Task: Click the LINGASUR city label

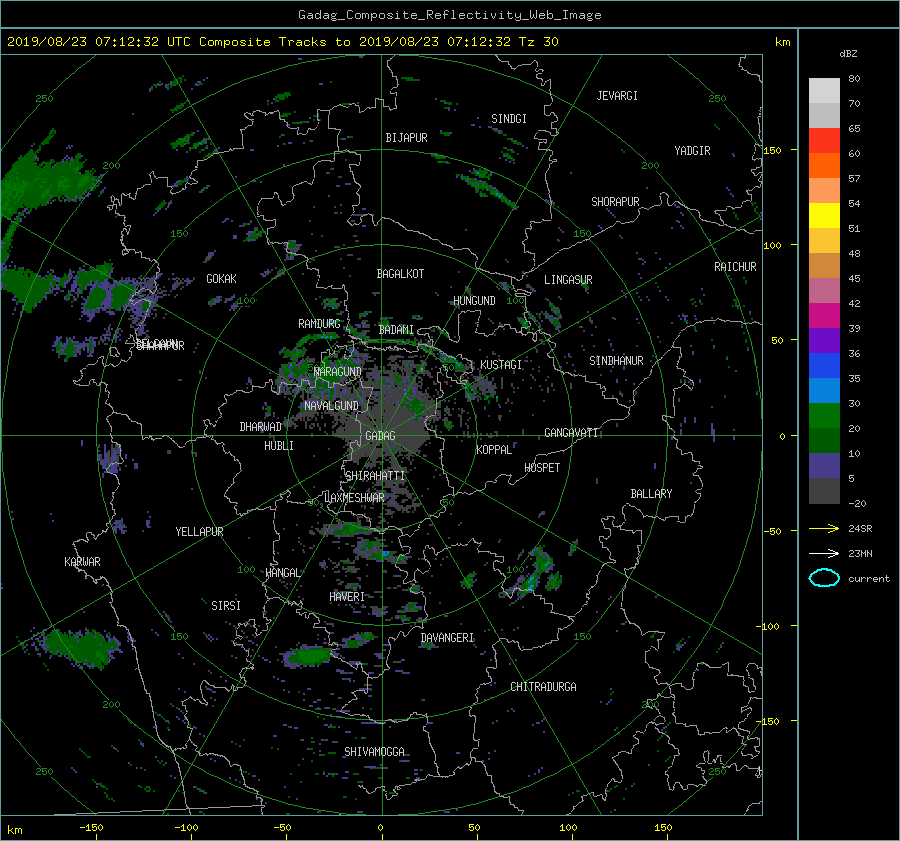Action: point(568,280)
